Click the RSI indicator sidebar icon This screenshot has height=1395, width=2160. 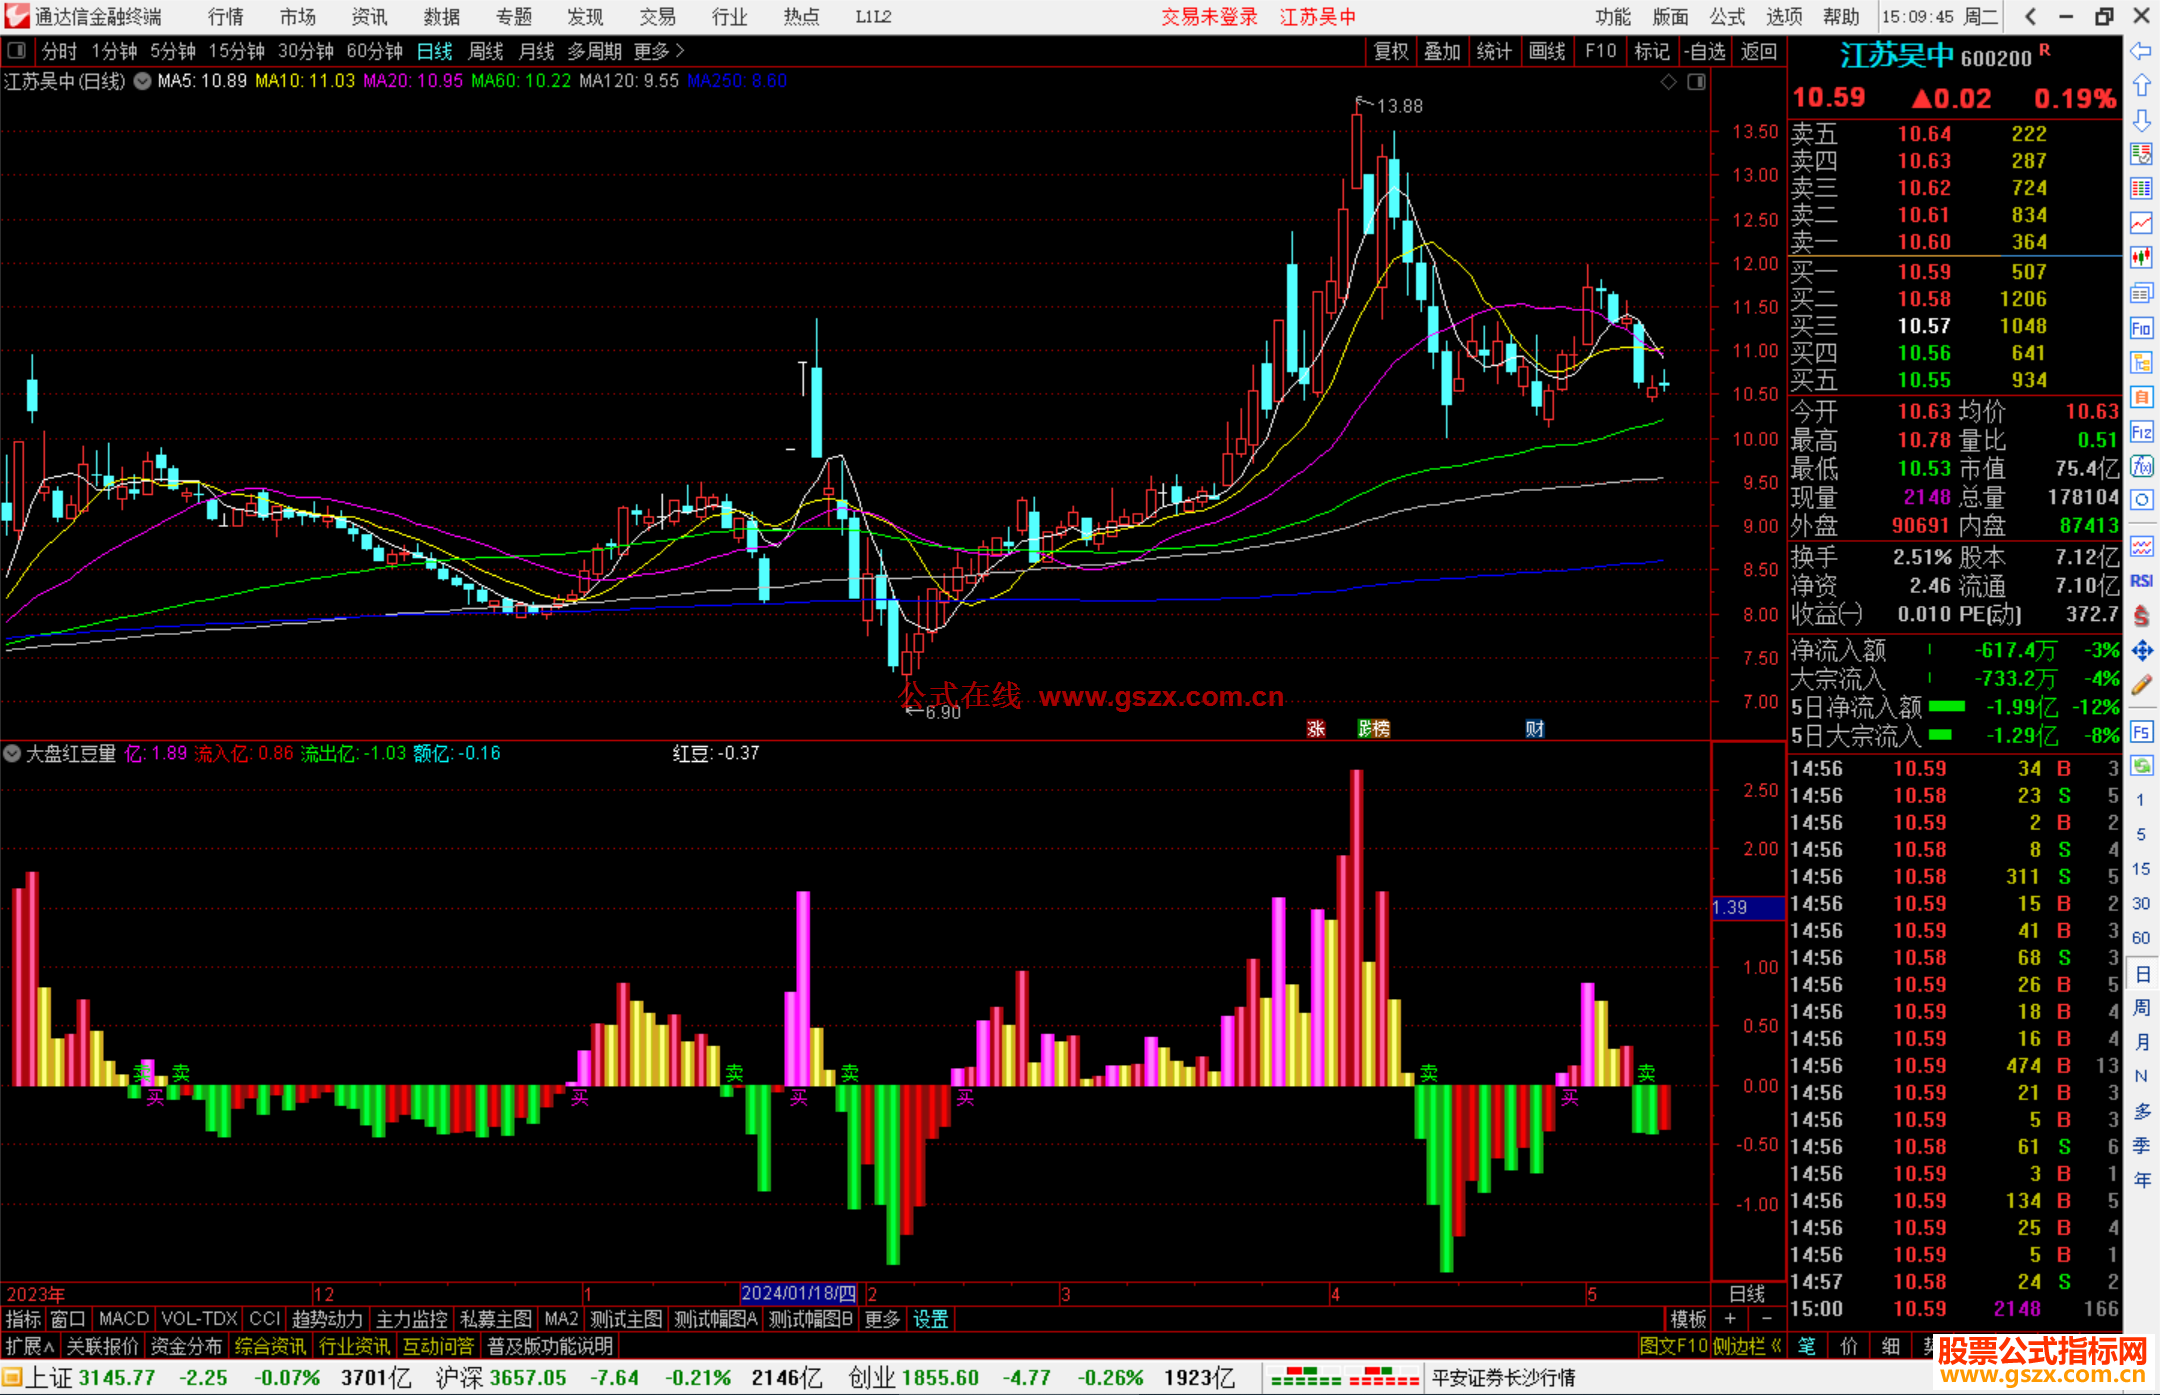click(x=2141, y=581)
